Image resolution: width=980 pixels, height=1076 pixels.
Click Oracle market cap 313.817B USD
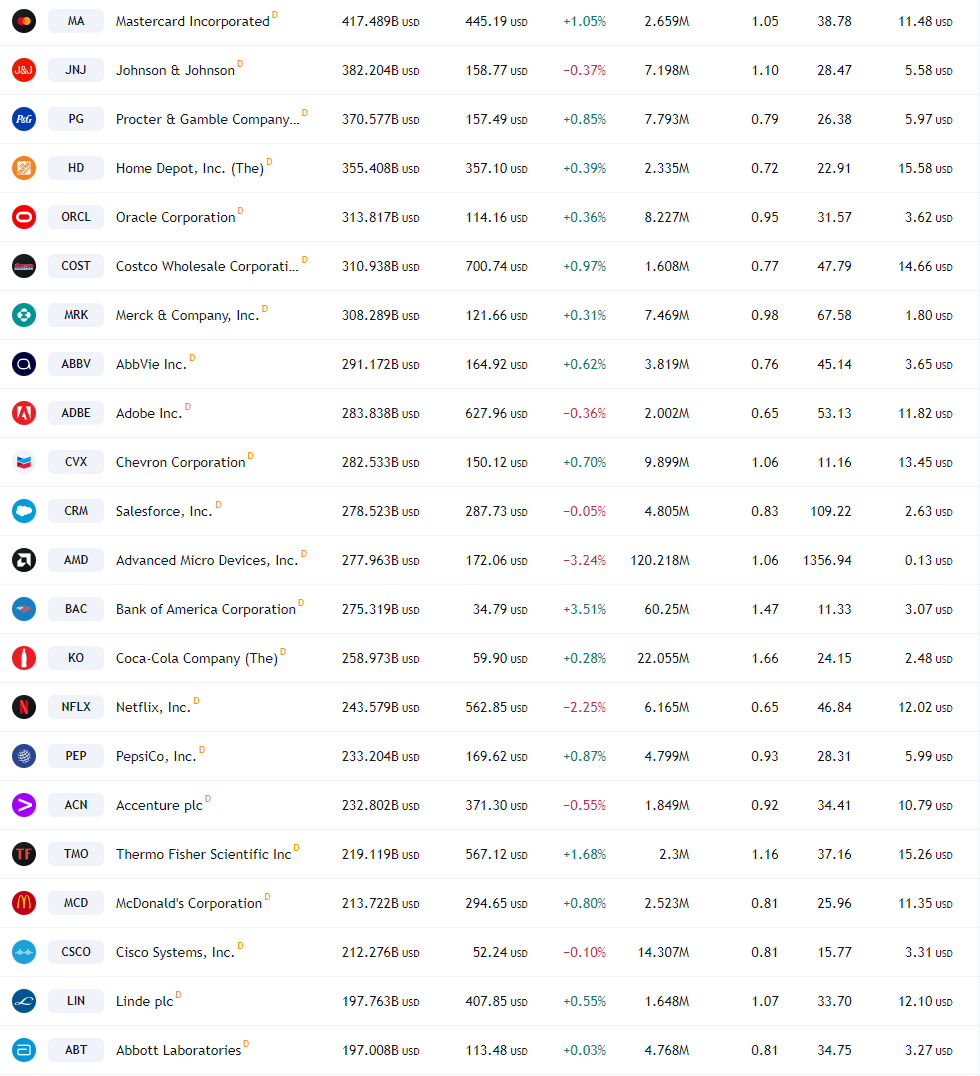[381, 218]
